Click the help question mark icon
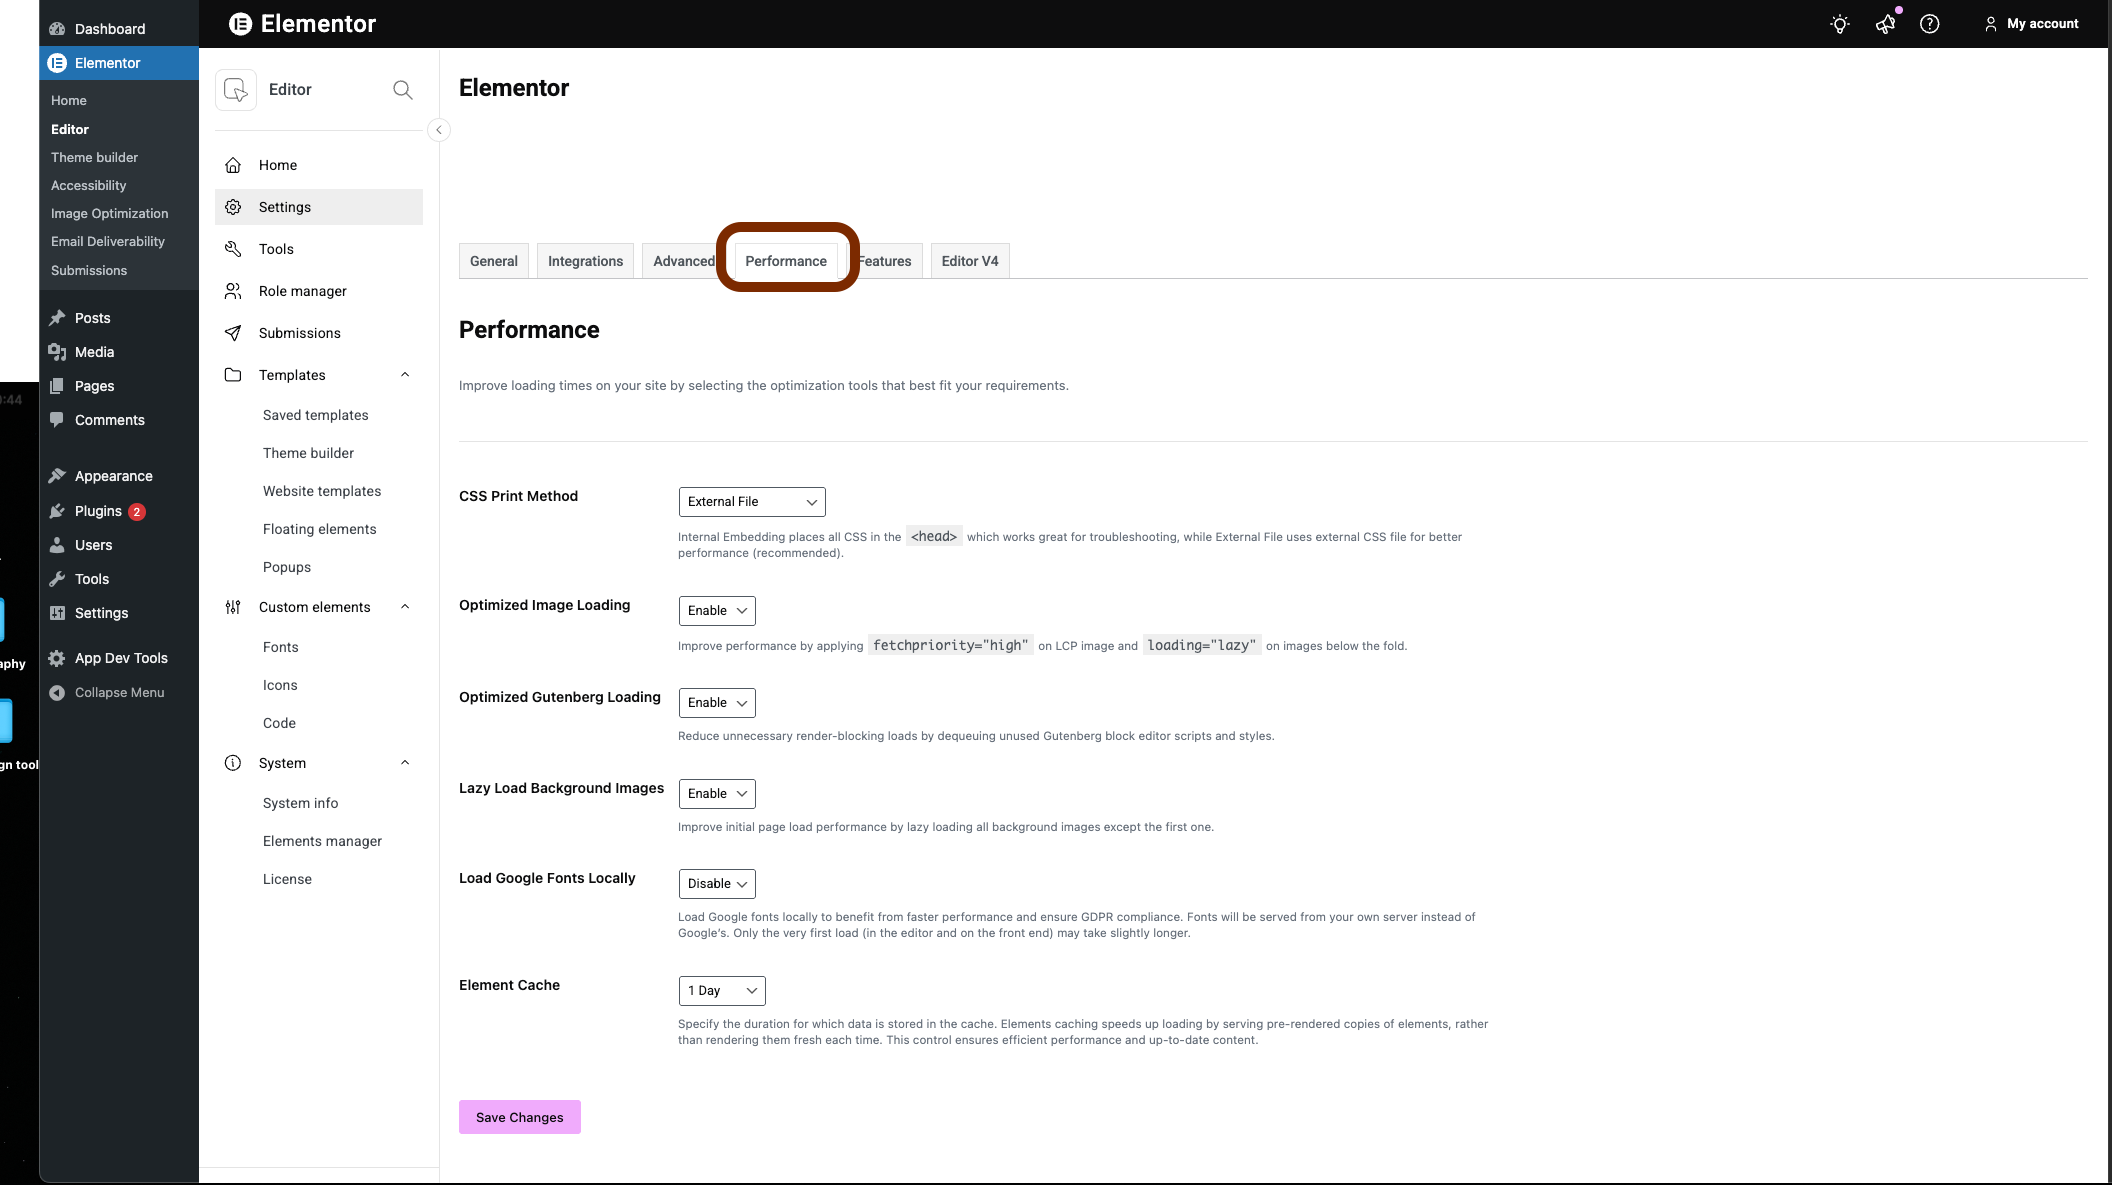 point(1930,24)
